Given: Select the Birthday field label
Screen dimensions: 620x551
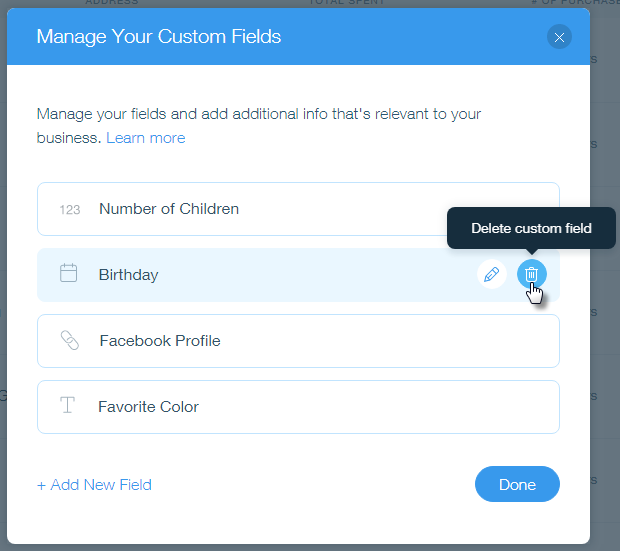Looking at the screenshot, I should click(129, 275).
